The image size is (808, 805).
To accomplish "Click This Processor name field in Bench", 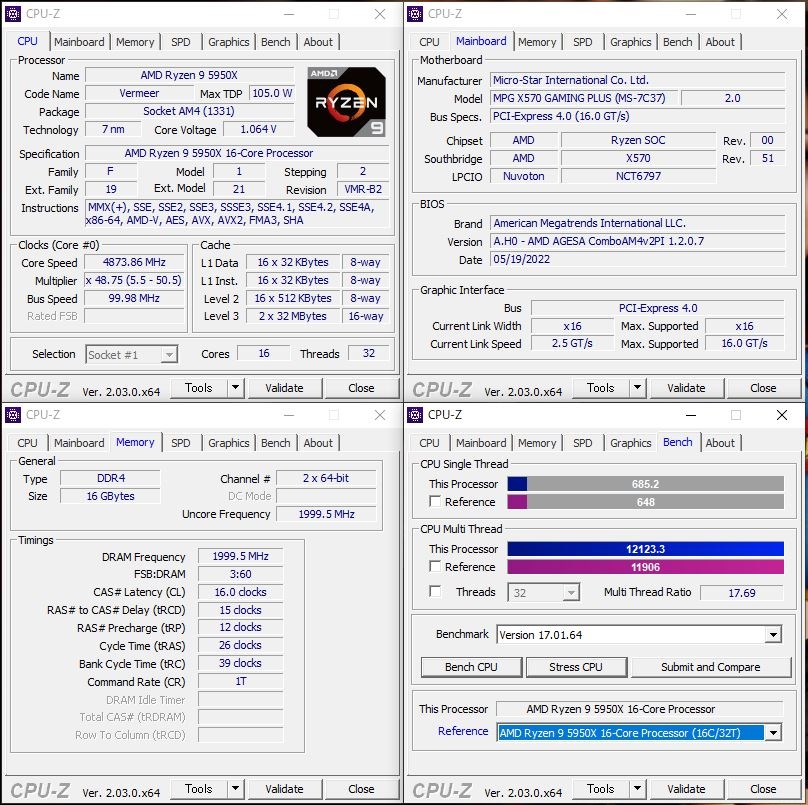I will (x=639, y=709).
